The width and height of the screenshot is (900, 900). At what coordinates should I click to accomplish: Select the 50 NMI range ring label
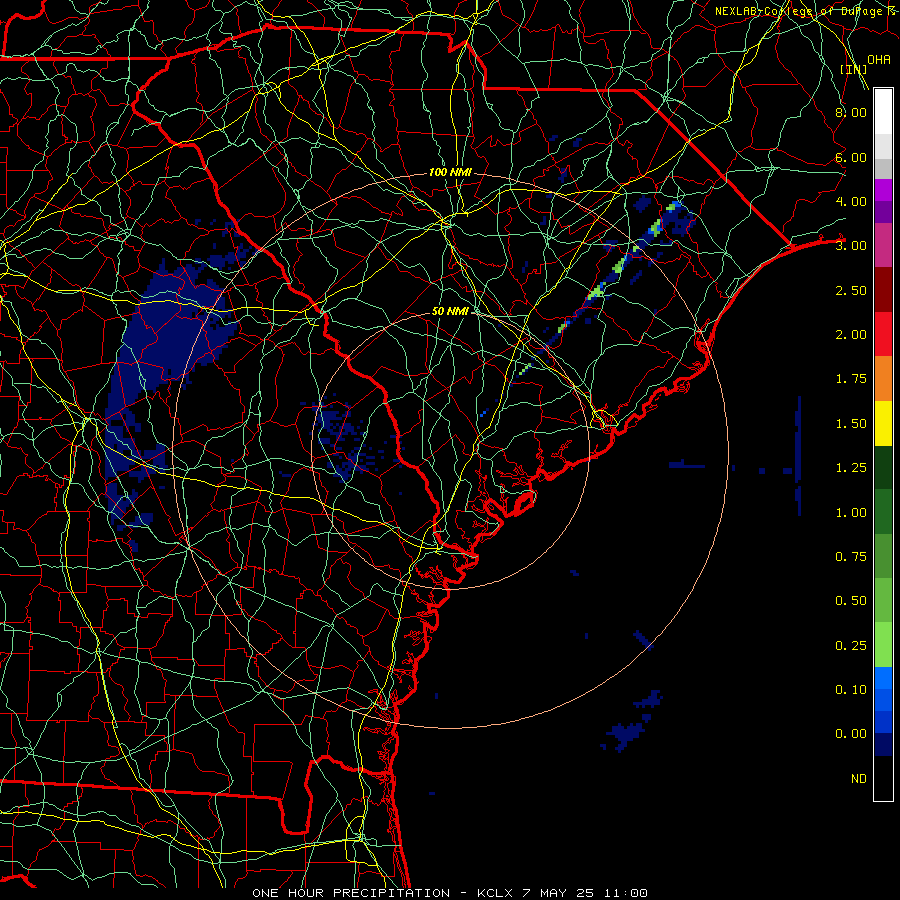(x=450, y=311)
